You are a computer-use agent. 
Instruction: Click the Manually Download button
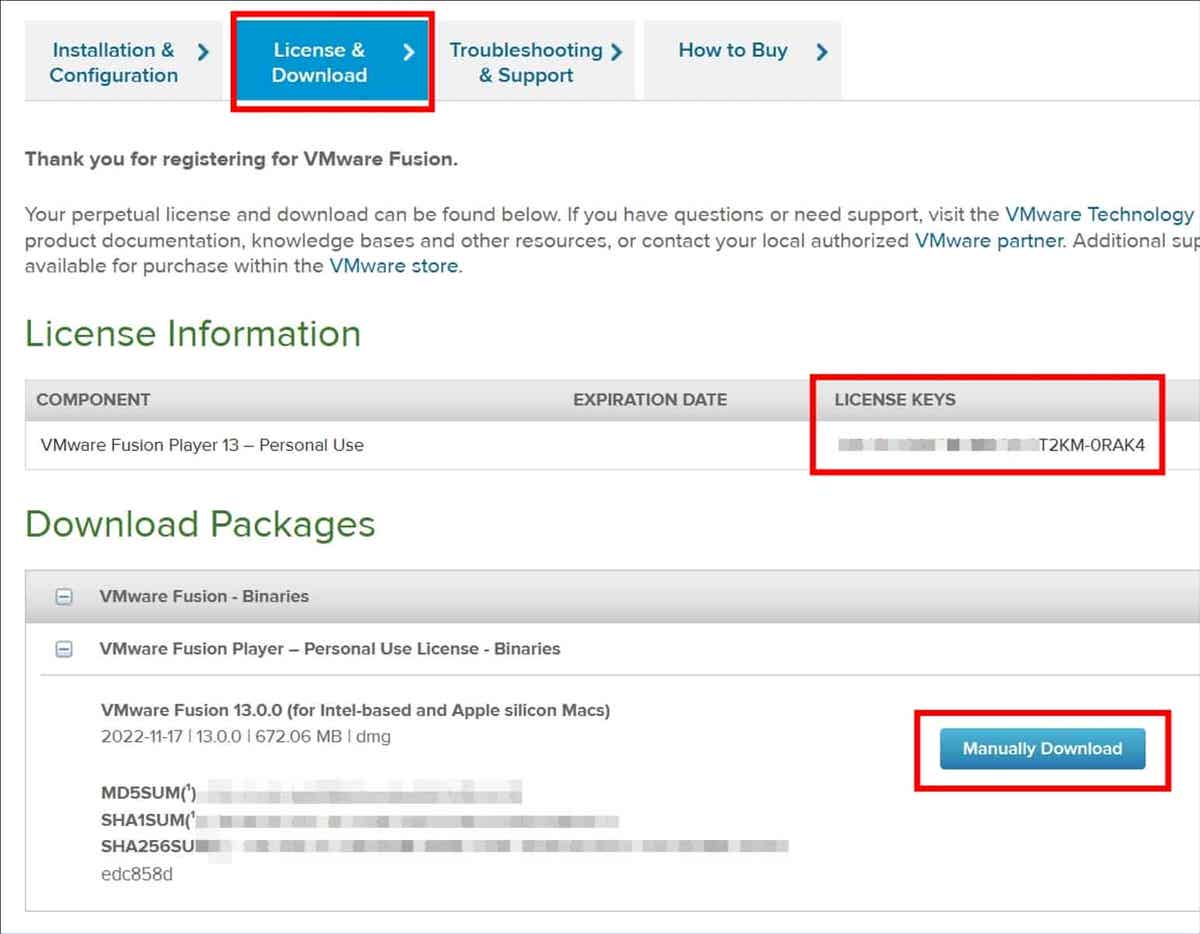[1042, 748]
